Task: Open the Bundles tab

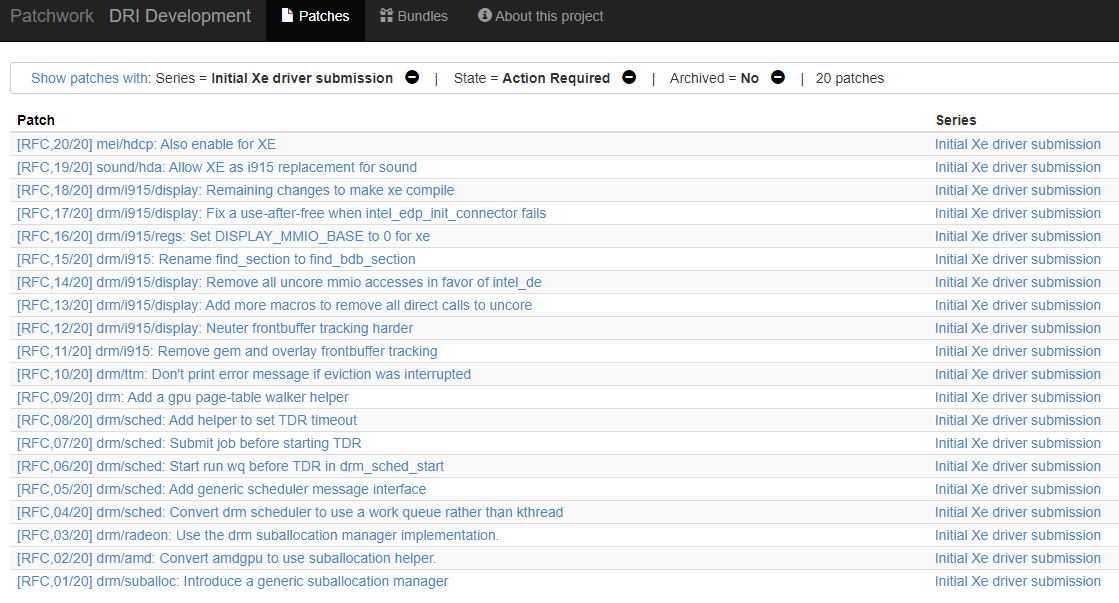Action: (x=414, y=16)
